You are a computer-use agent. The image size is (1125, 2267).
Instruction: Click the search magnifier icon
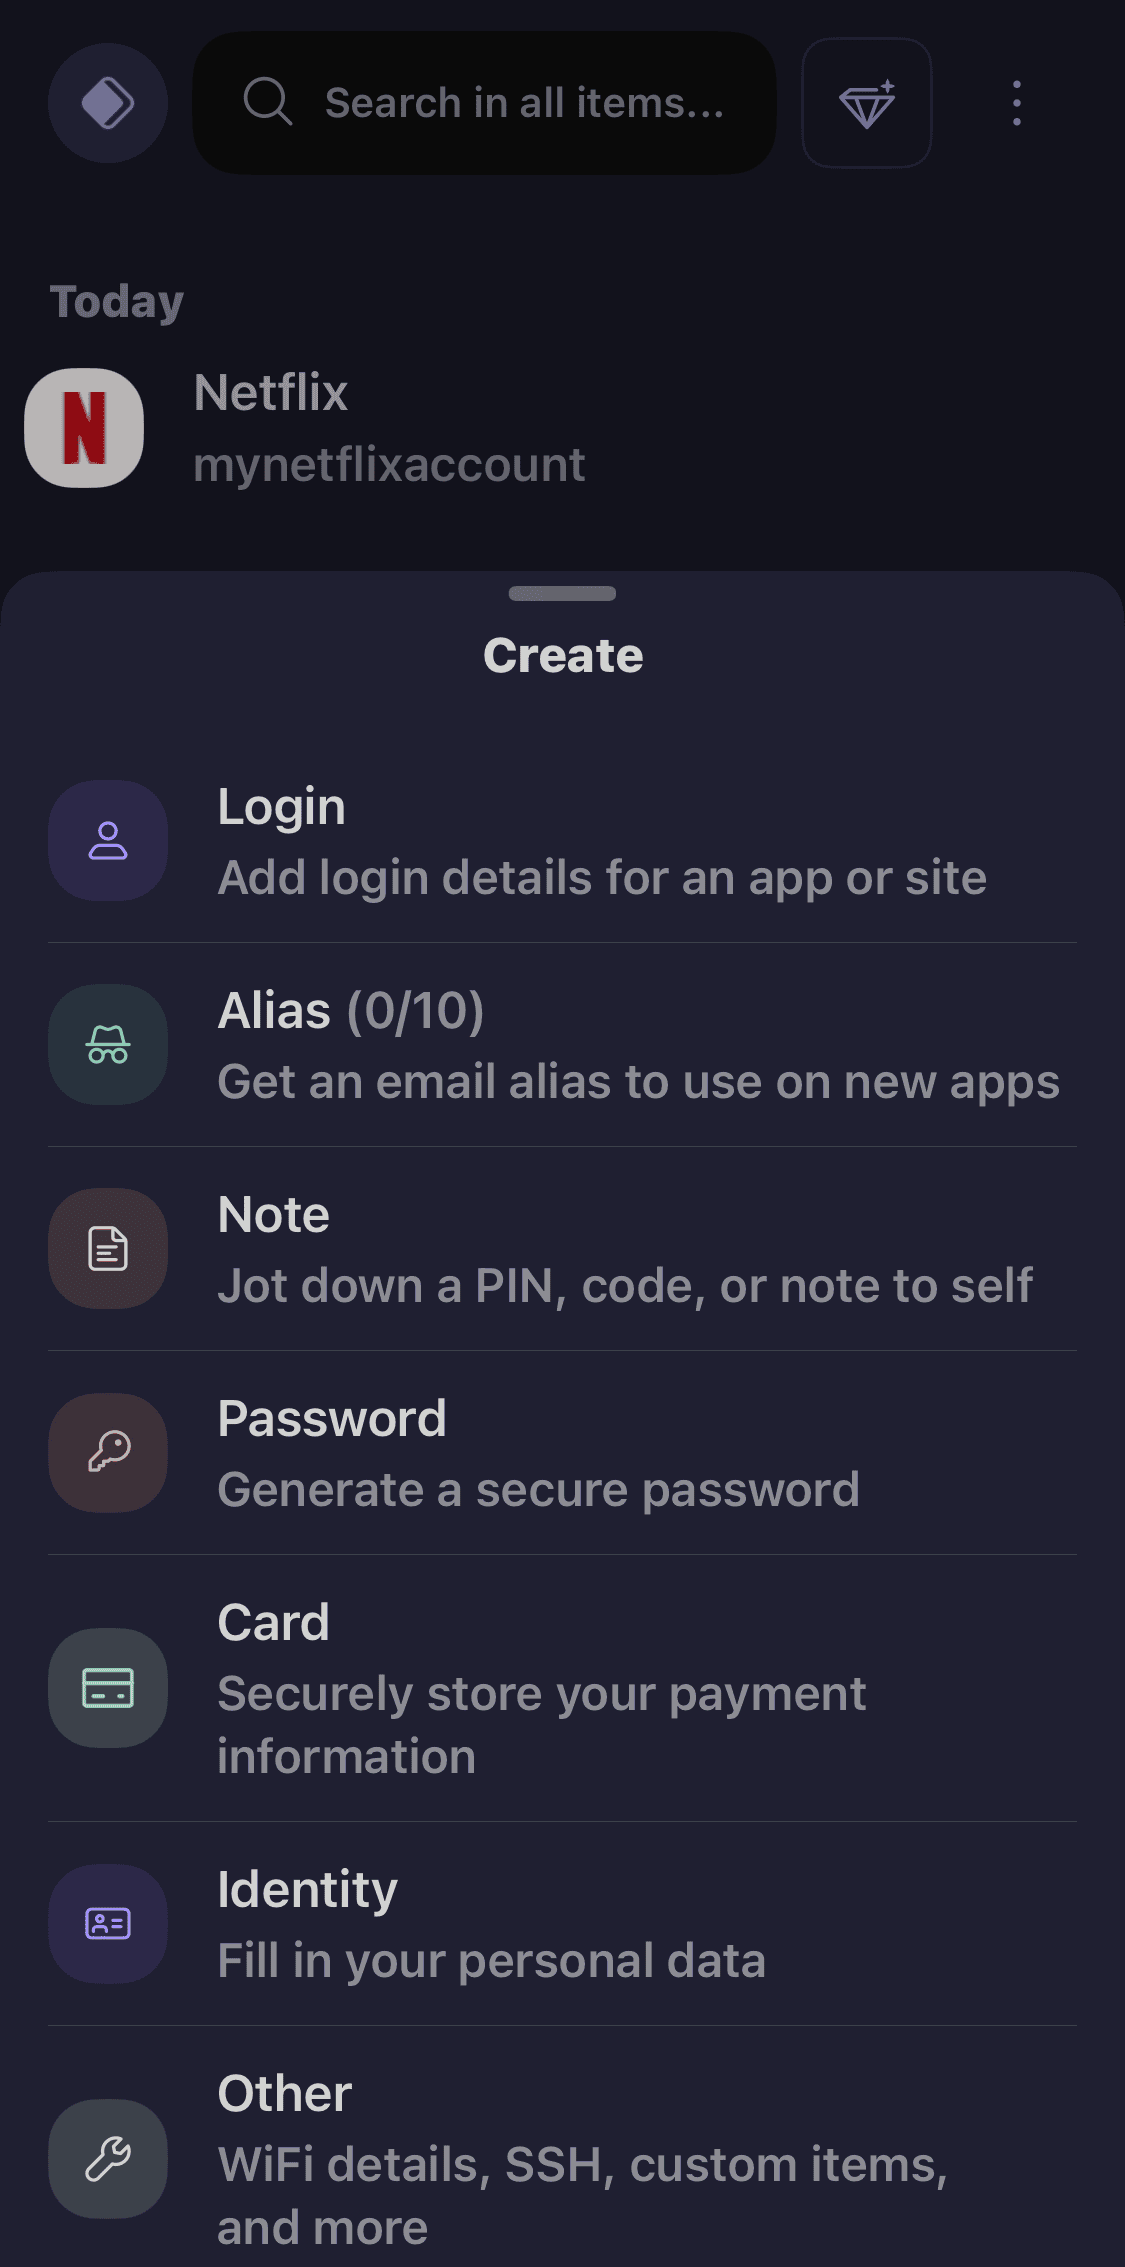coord(268,103)
